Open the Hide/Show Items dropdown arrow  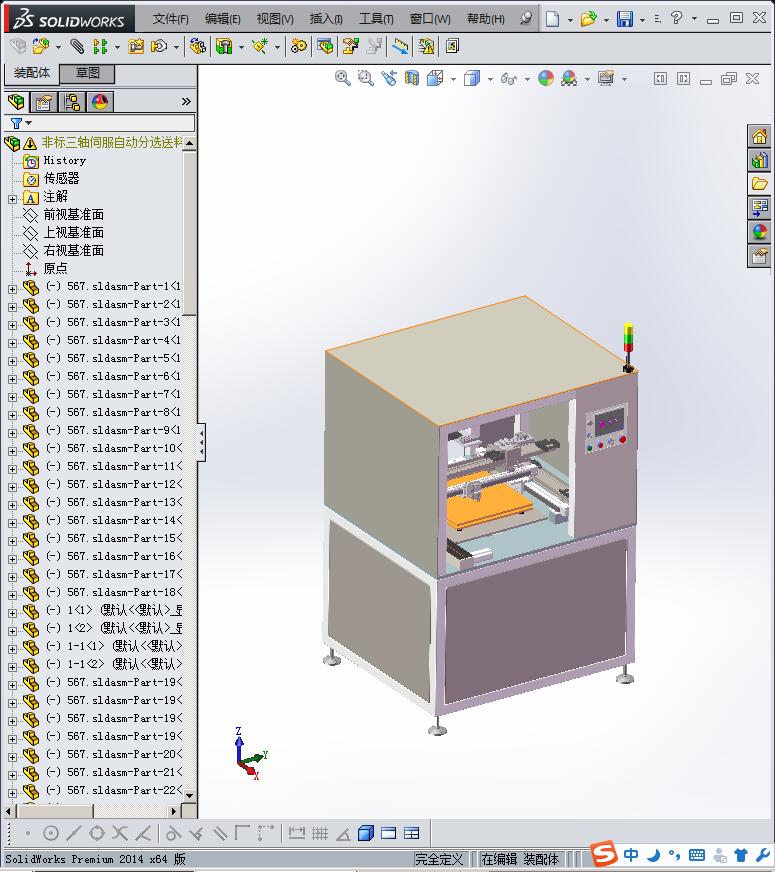[x=527, y=79]
